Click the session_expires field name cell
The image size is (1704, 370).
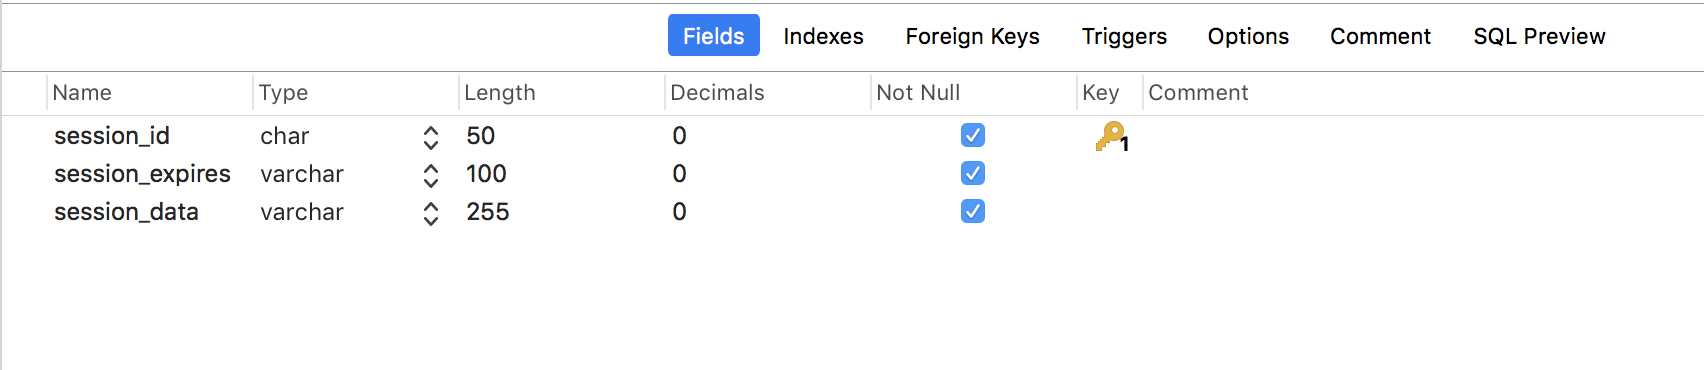[x=142, y=174]
